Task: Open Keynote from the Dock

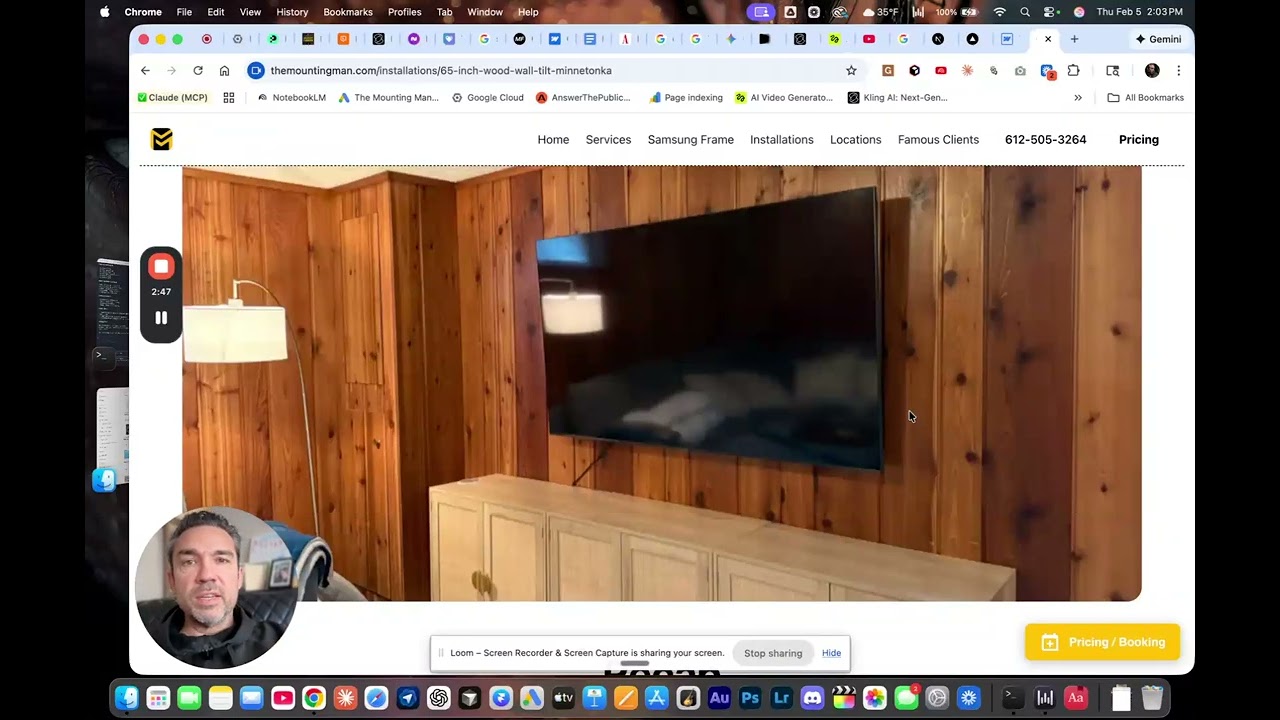Action: (594, 698)
